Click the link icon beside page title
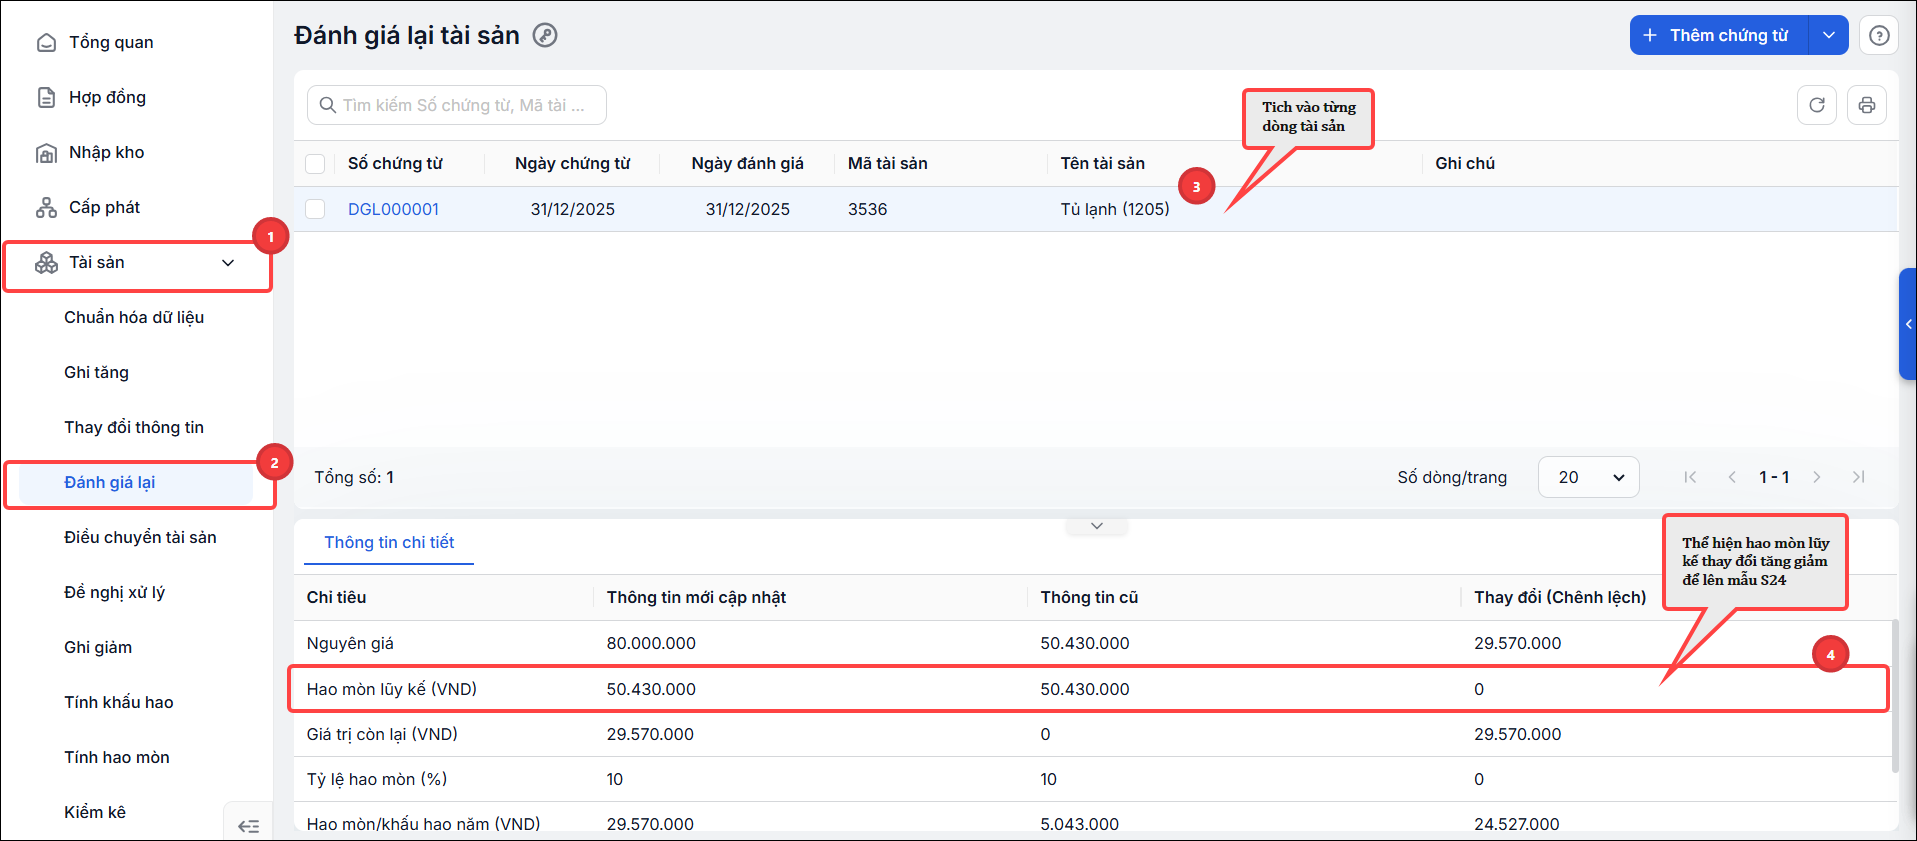1917x841 pixels. pos(545,35)
